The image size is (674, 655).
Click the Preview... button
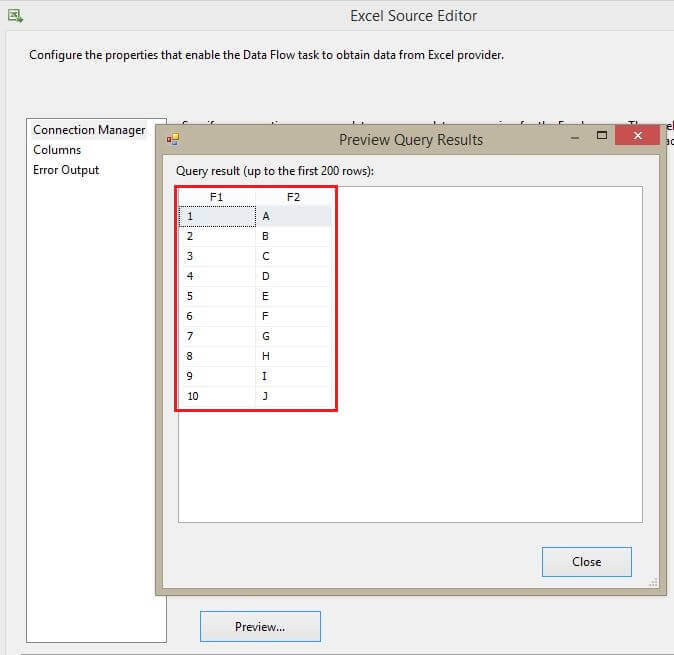click(x=260, y=627)
